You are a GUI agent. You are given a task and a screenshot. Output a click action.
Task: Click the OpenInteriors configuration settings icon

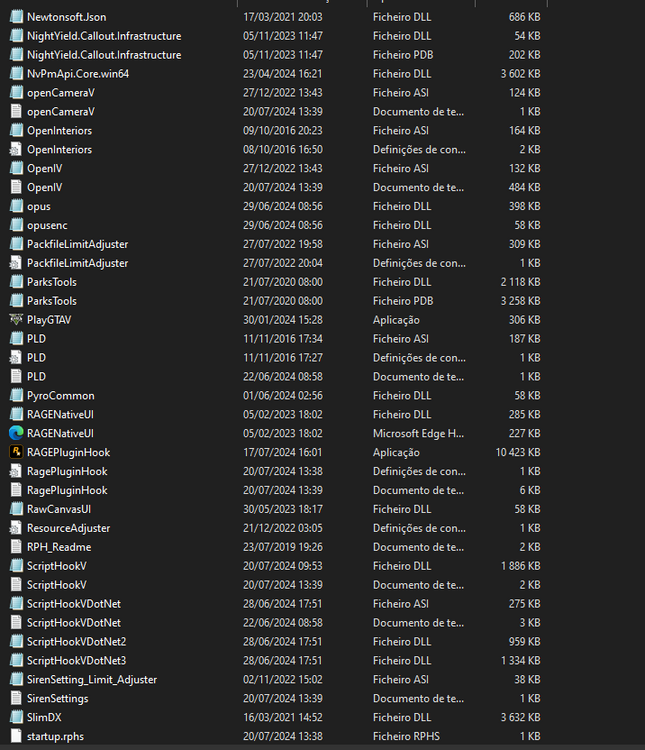16,149
